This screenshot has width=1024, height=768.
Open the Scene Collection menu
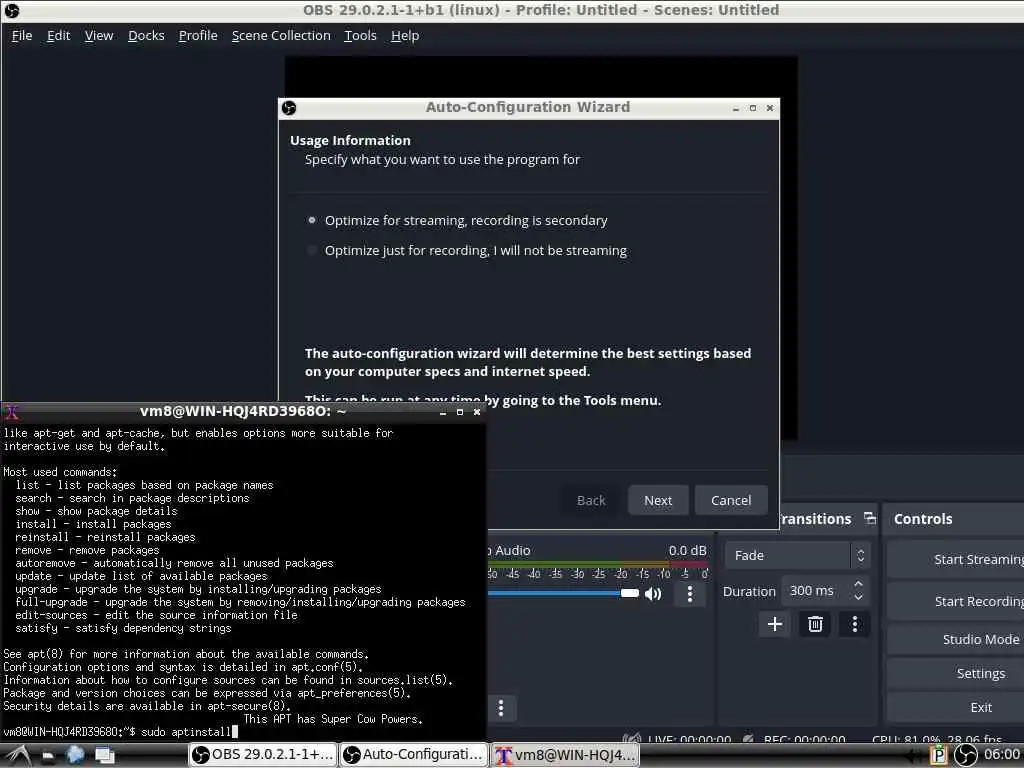click(x=281, y=36)
